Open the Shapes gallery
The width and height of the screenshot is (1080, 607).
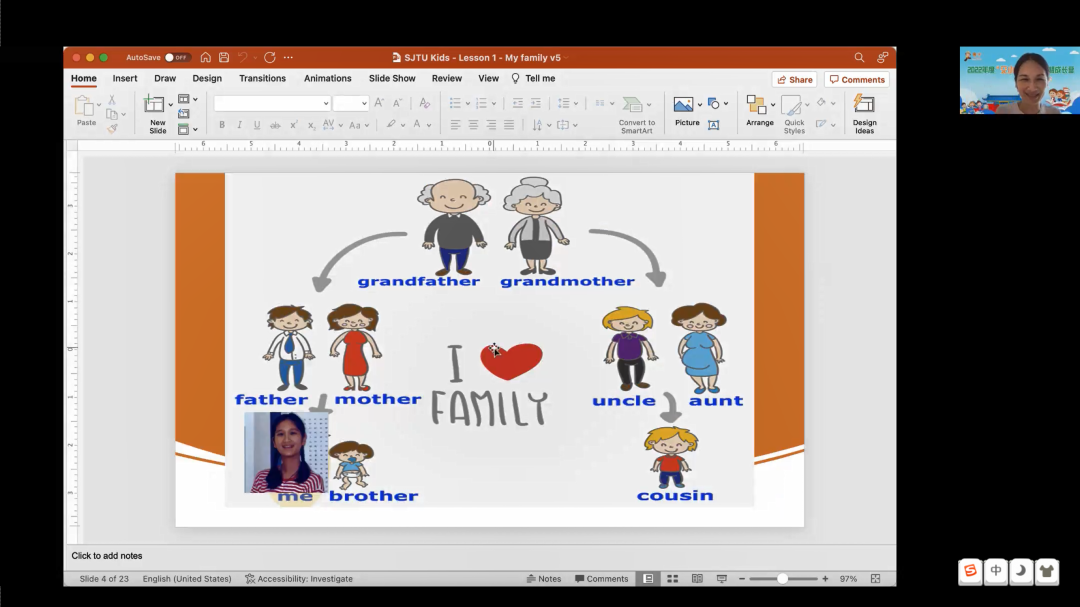pyautogui.click(x=717, y=103)
